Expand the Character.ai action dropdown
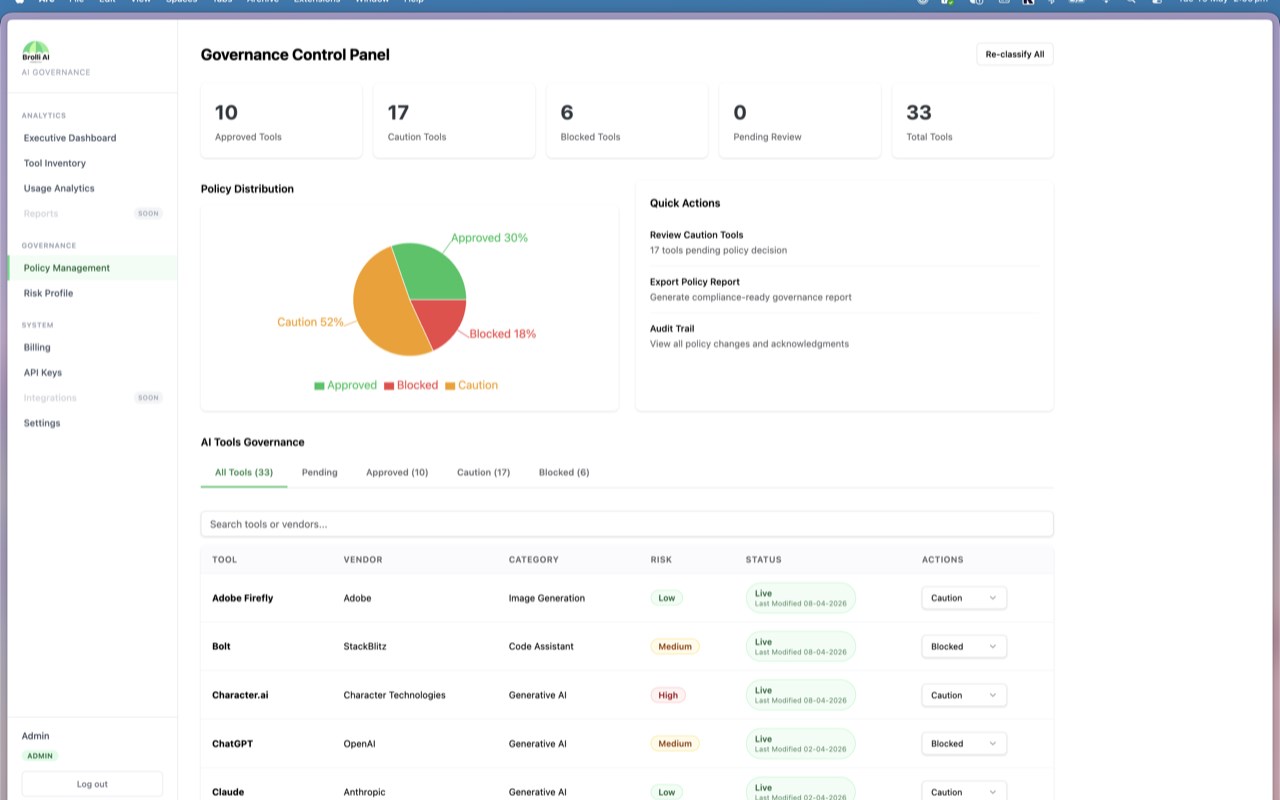The image size is (1280, 800). [964, 695]
